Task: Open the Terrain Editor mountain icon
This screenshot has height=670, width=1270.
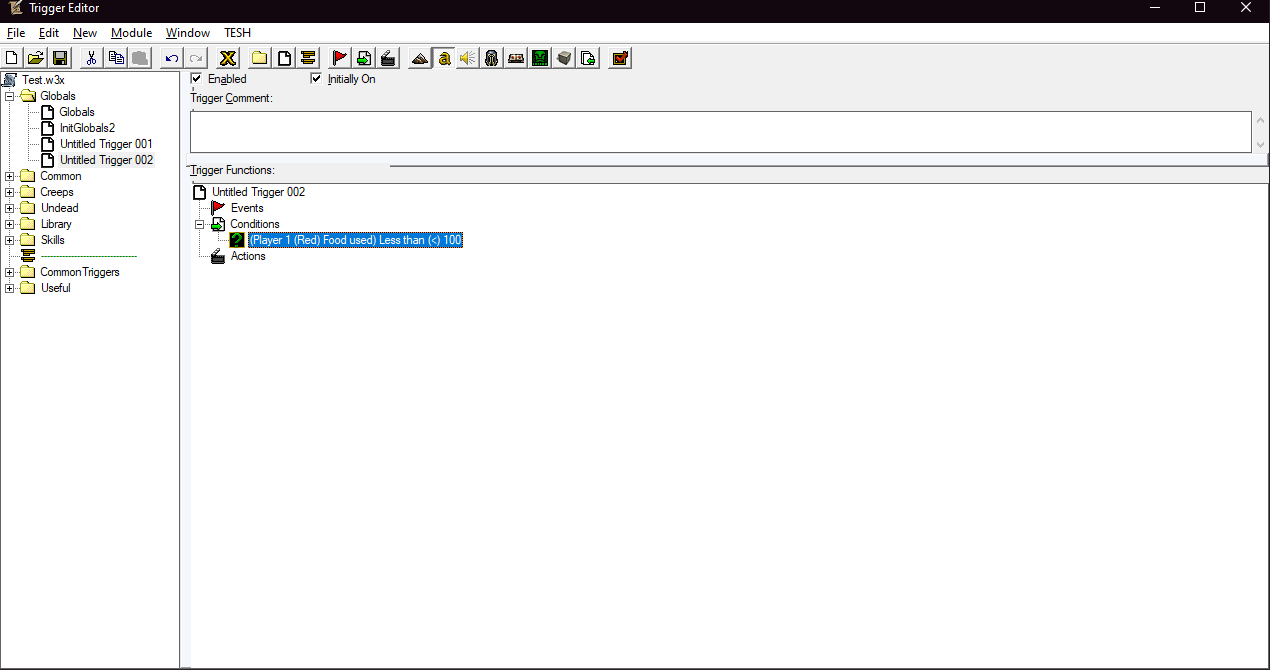Action: [420, 58]
